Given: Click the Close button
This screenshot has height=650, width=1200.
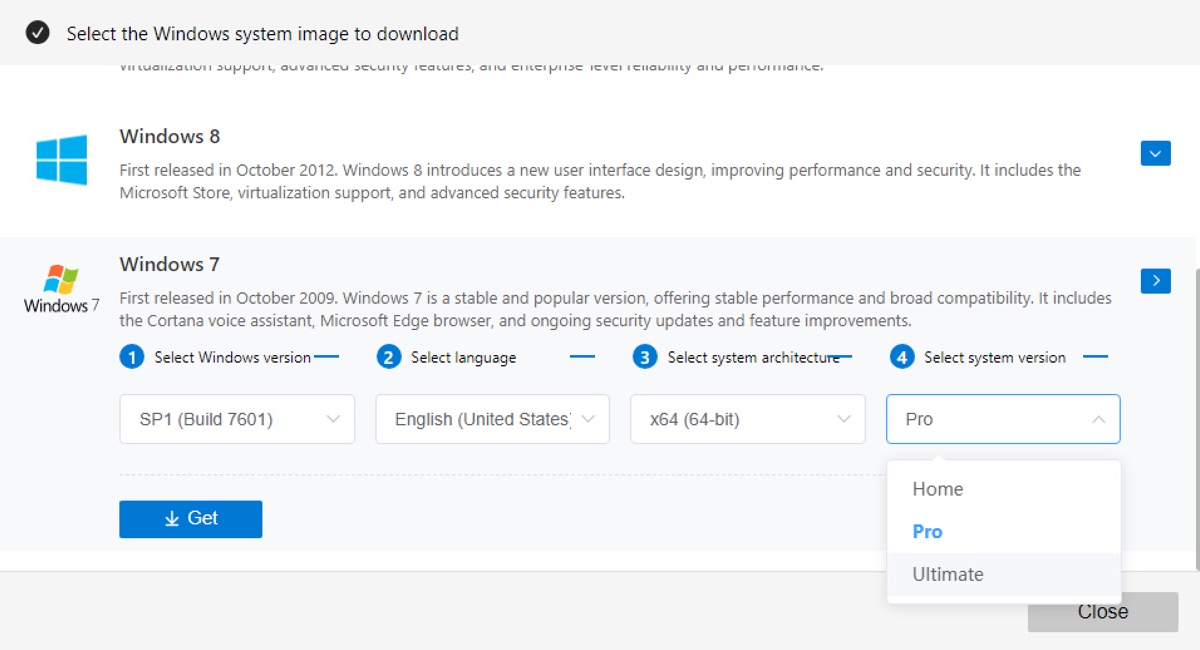Looking at the screenshot, I should pos(1103,611).
